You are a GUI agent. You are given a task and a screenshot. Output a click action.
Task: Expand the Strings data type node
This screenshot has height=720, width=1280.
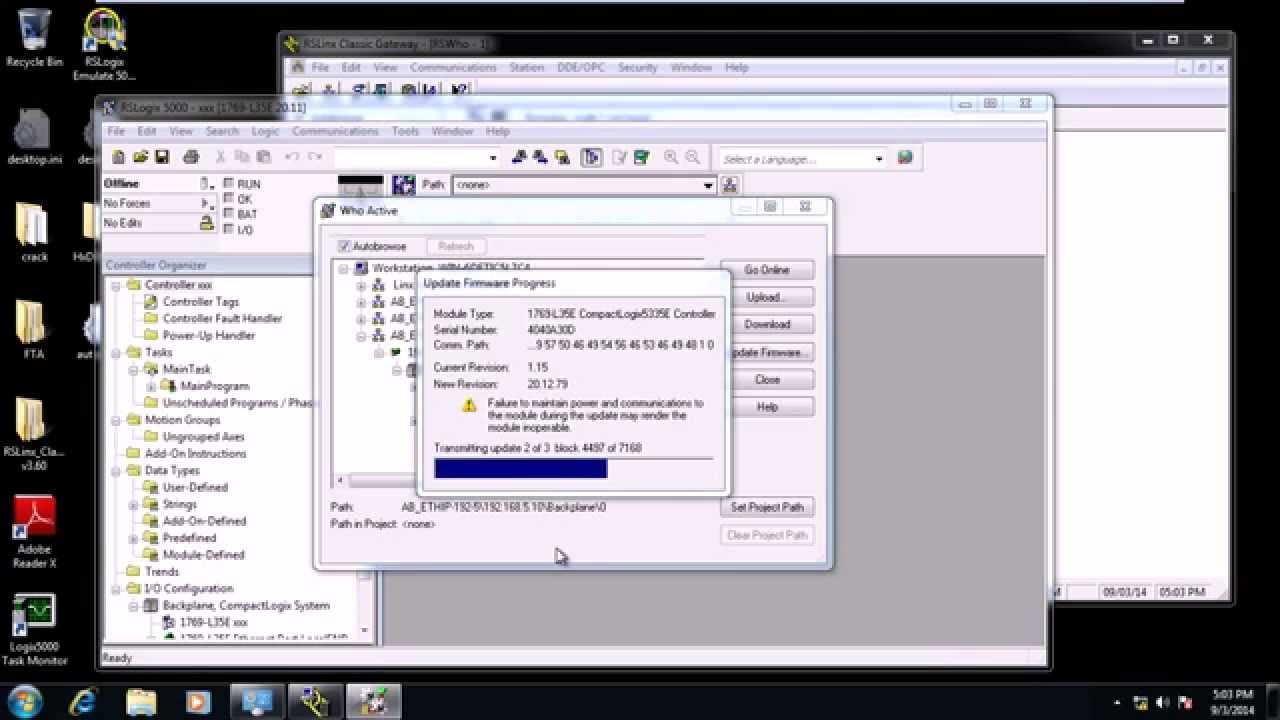pyautogui.click(x=134, y=504)
